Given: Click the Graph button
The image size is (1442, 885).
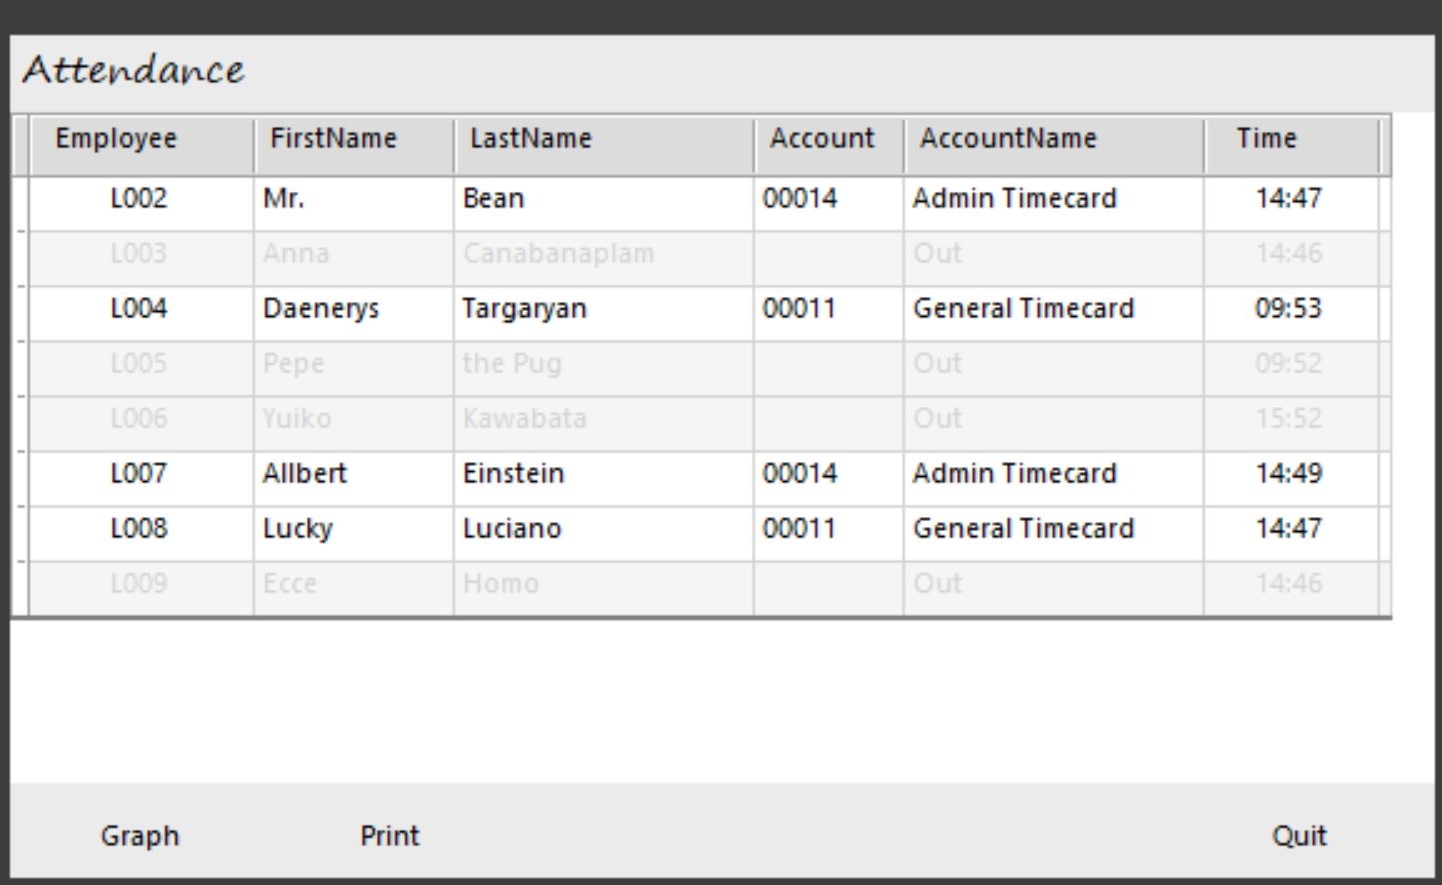Looking at the screenshot, I should 140,836.
